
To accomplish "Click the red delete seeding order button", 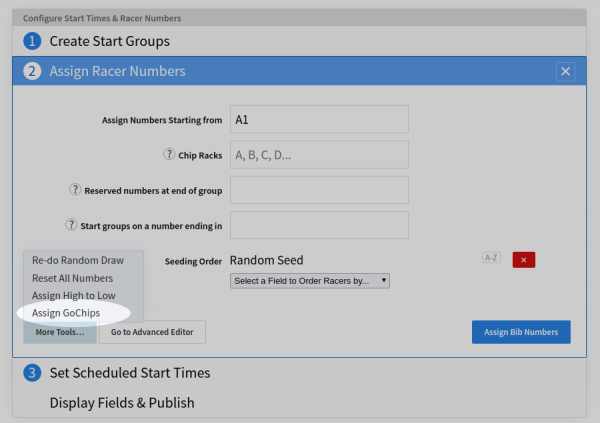I will point(524,260).
